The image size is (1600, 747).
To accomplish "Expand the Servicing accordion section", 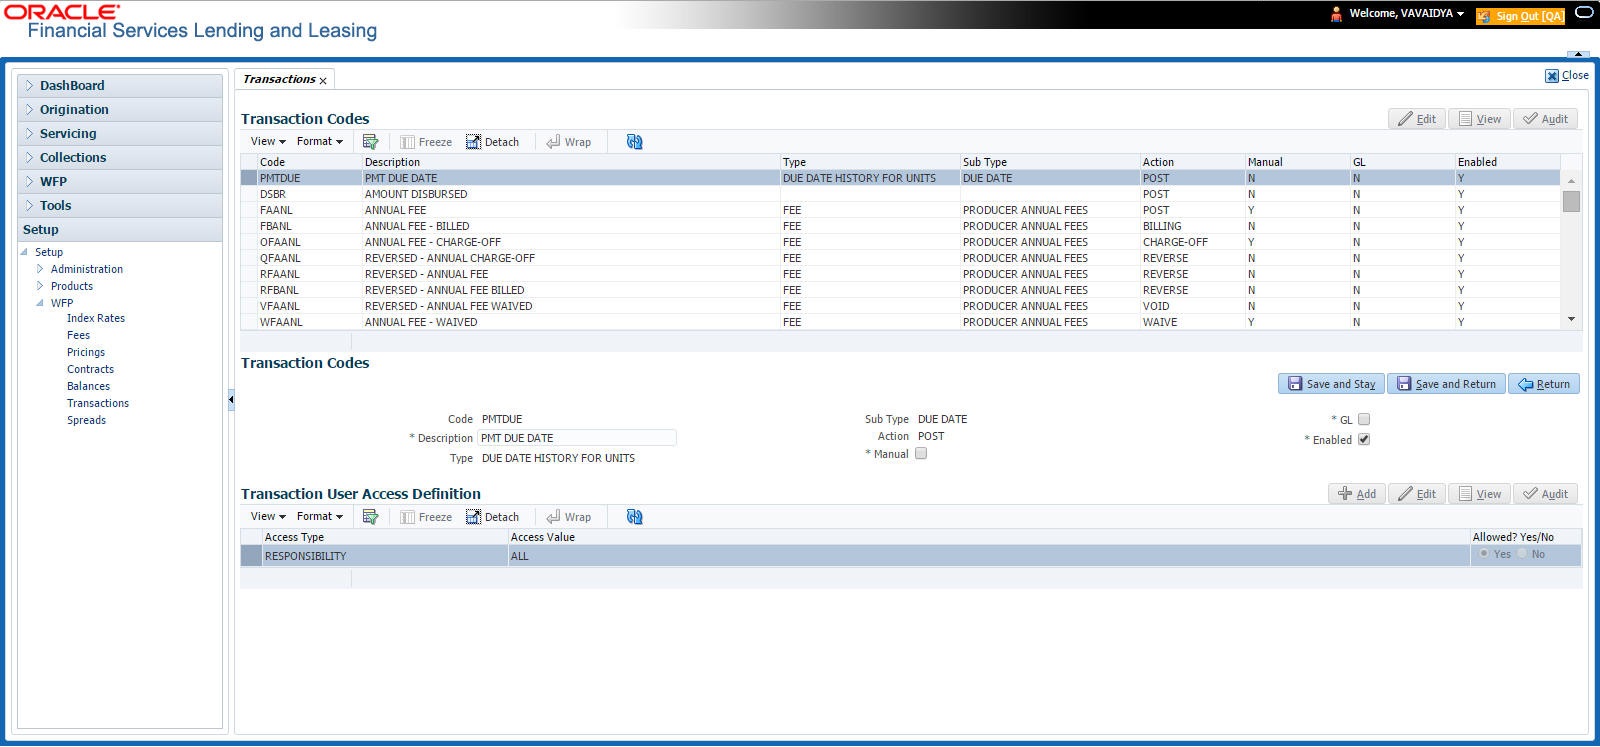I will pos(120,134).
